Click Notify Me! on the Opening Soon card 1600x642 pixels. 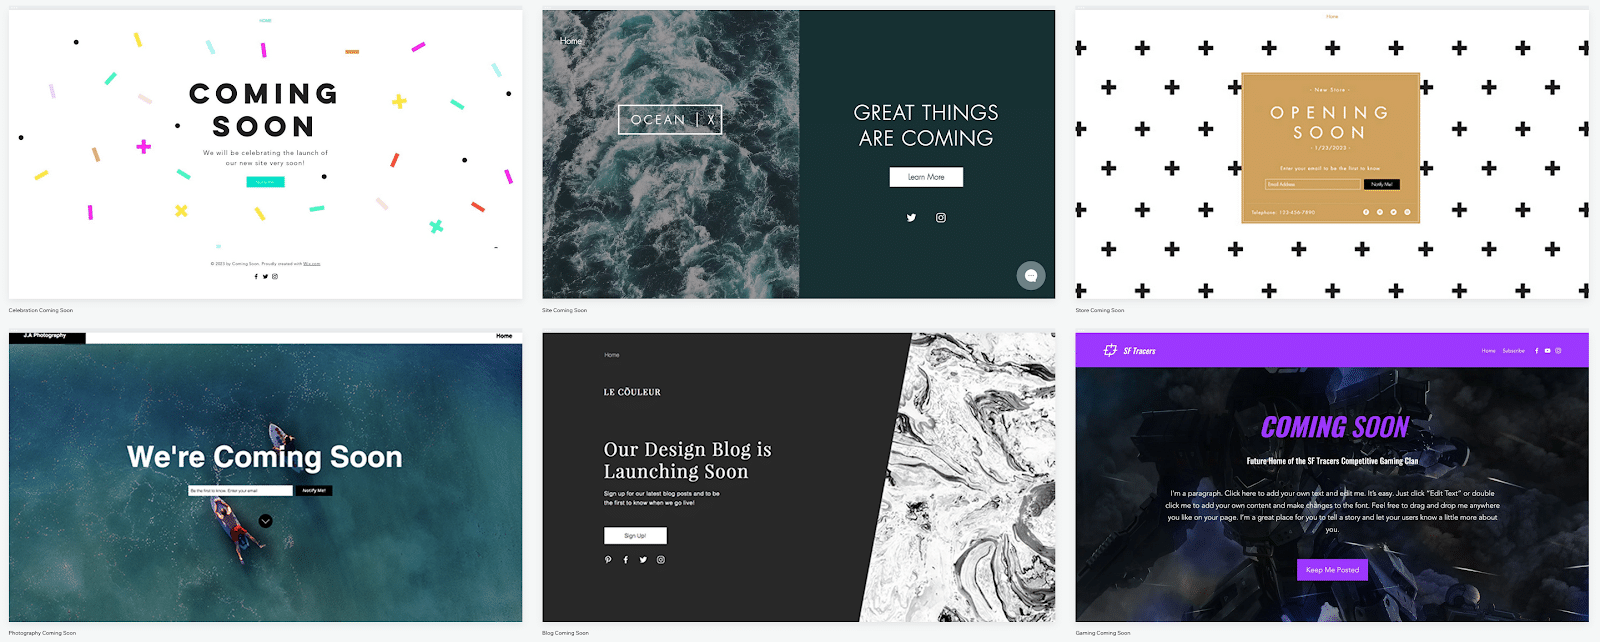coord(1382,184)
